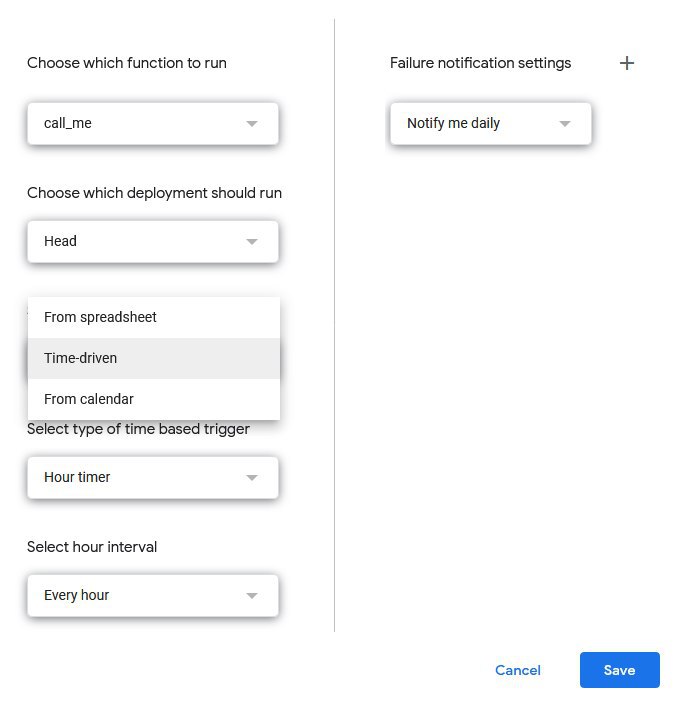This screenshot has height=705, width=696.
Task: Click the Select hour interval label
Action: point(92,547)
